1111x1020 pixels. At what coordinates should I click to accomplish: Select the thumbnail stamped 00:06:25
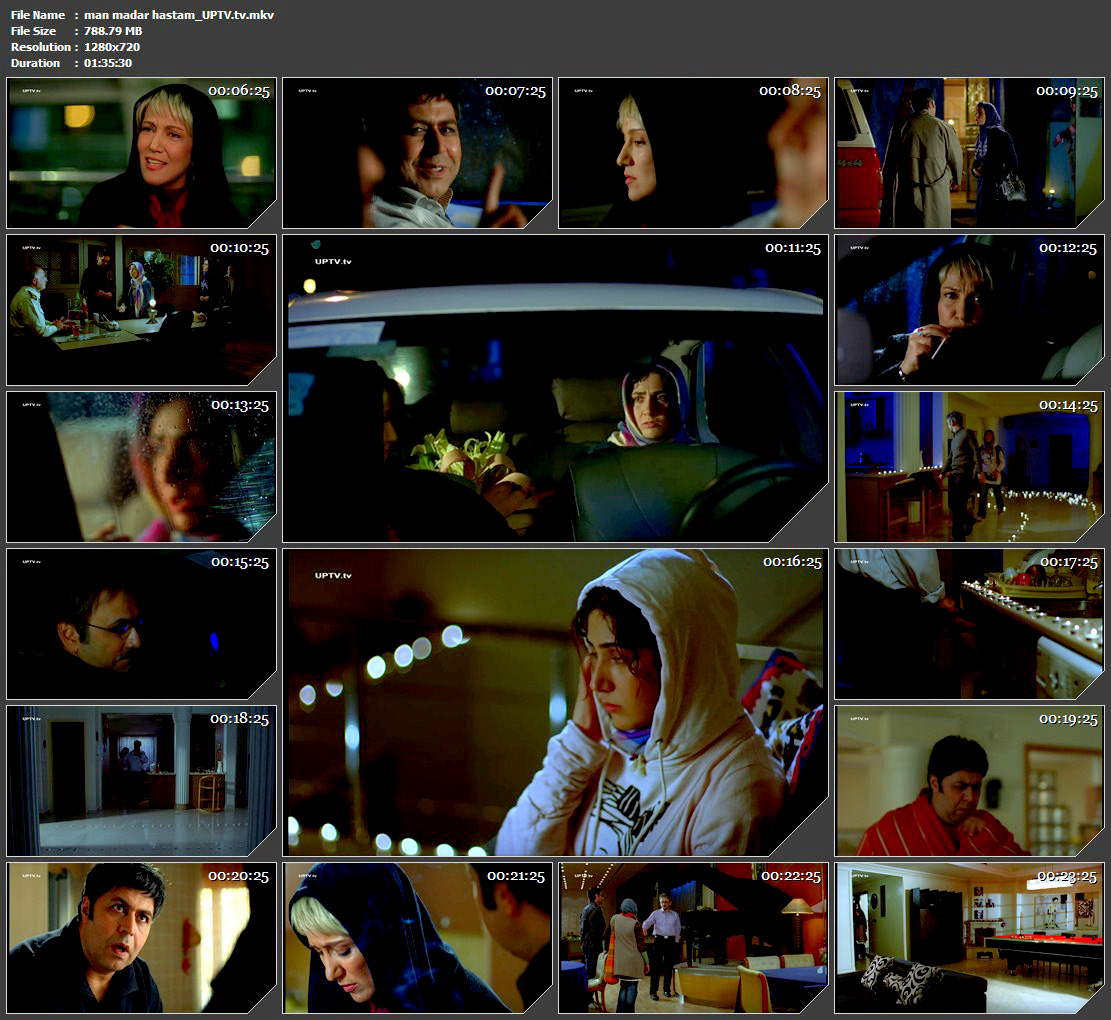(142, 153)
